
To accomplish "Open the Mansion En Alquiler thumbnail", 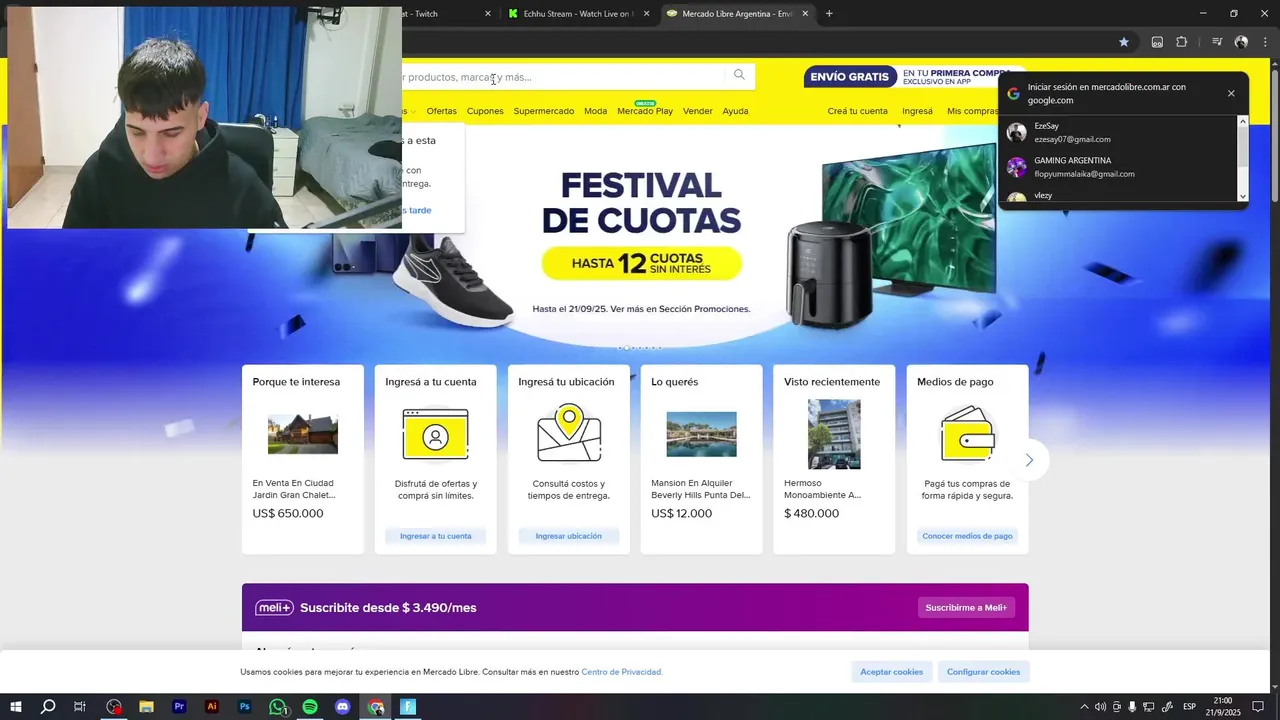I will [x=701, y=434].
